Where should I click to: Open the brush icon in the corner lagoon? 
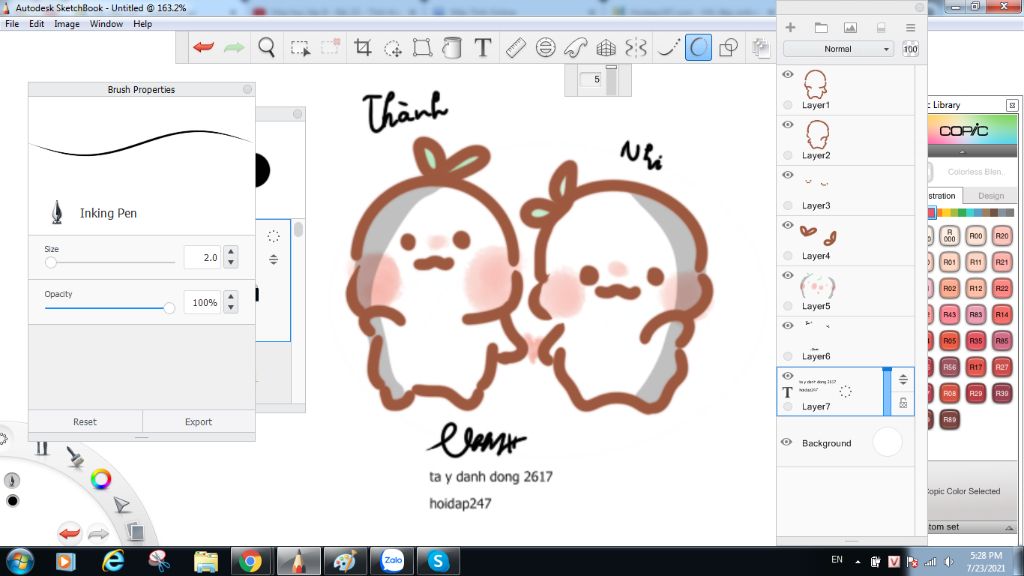tap(75, 456)
